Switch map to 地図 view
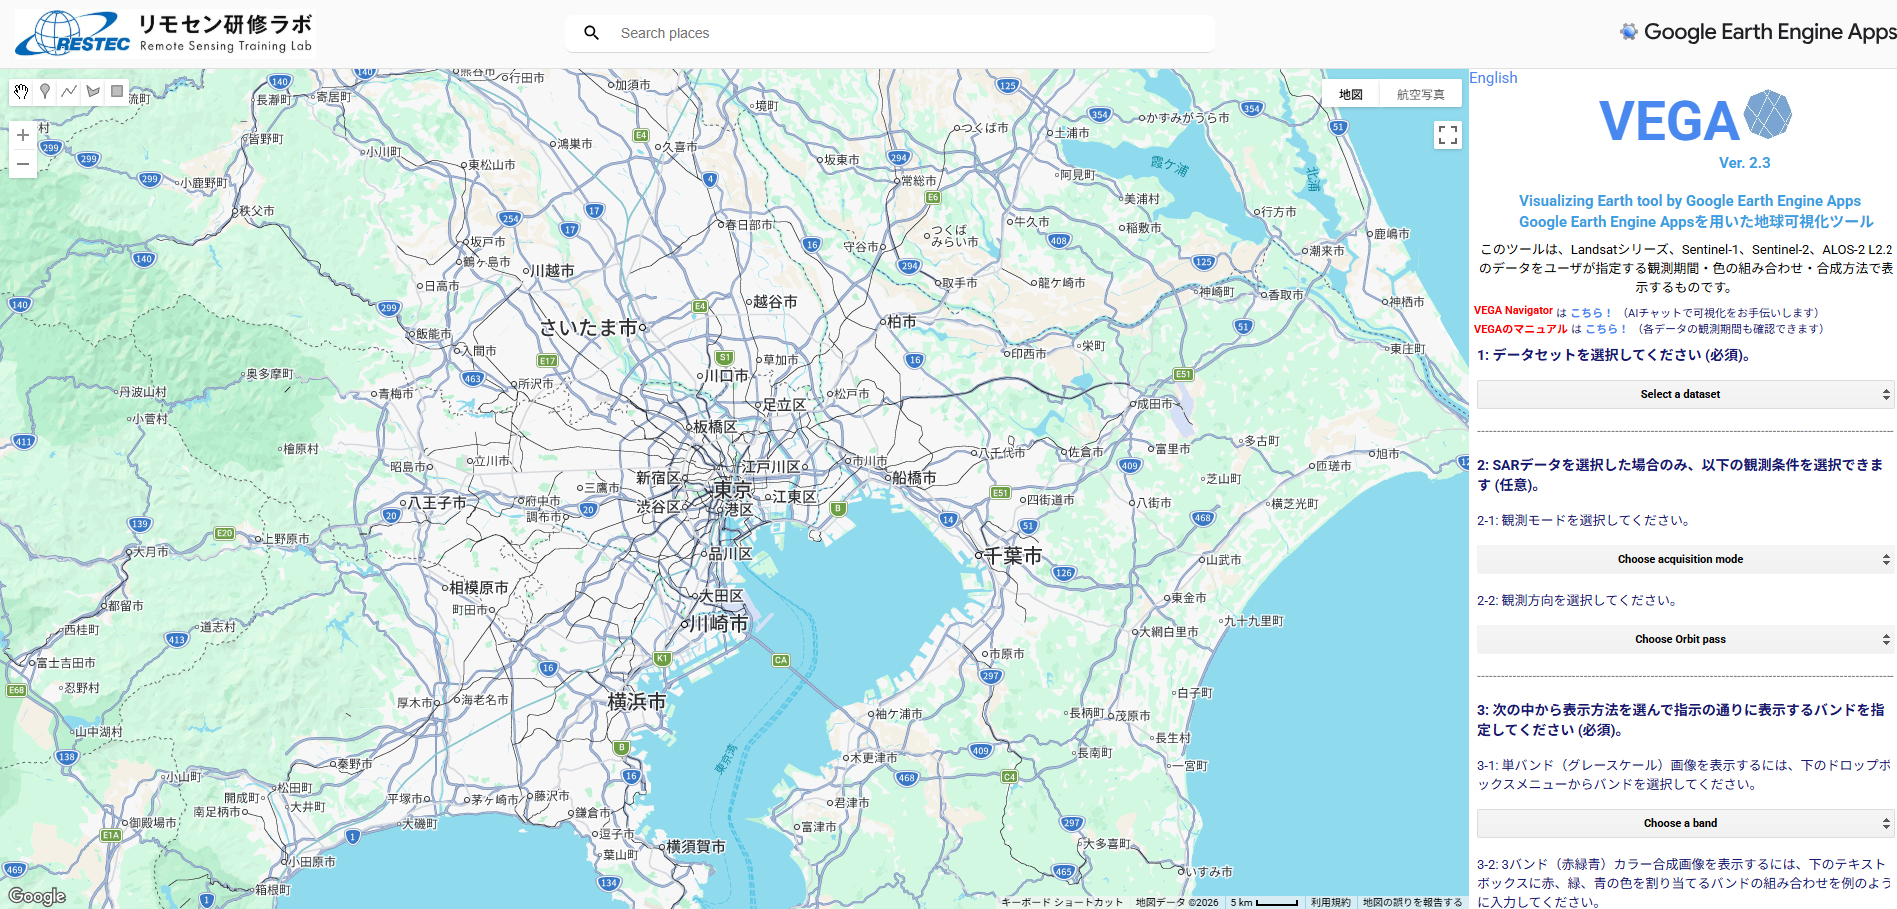 [x=1351, y=95]
